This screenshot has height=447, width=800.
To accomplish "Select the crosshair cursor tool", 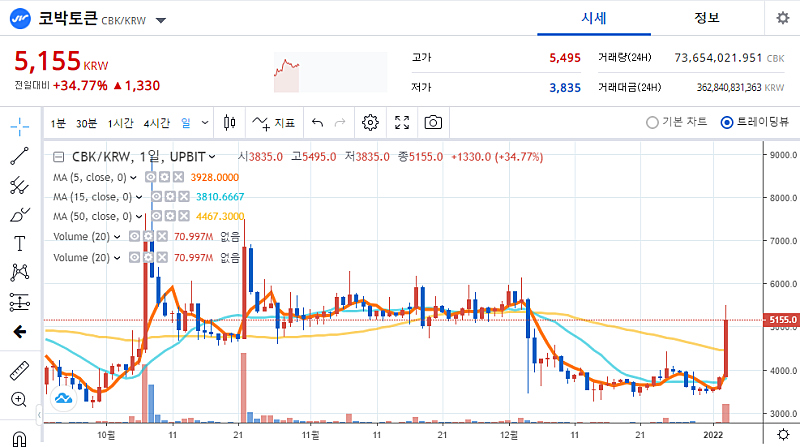I will click(x=19, y=126).
